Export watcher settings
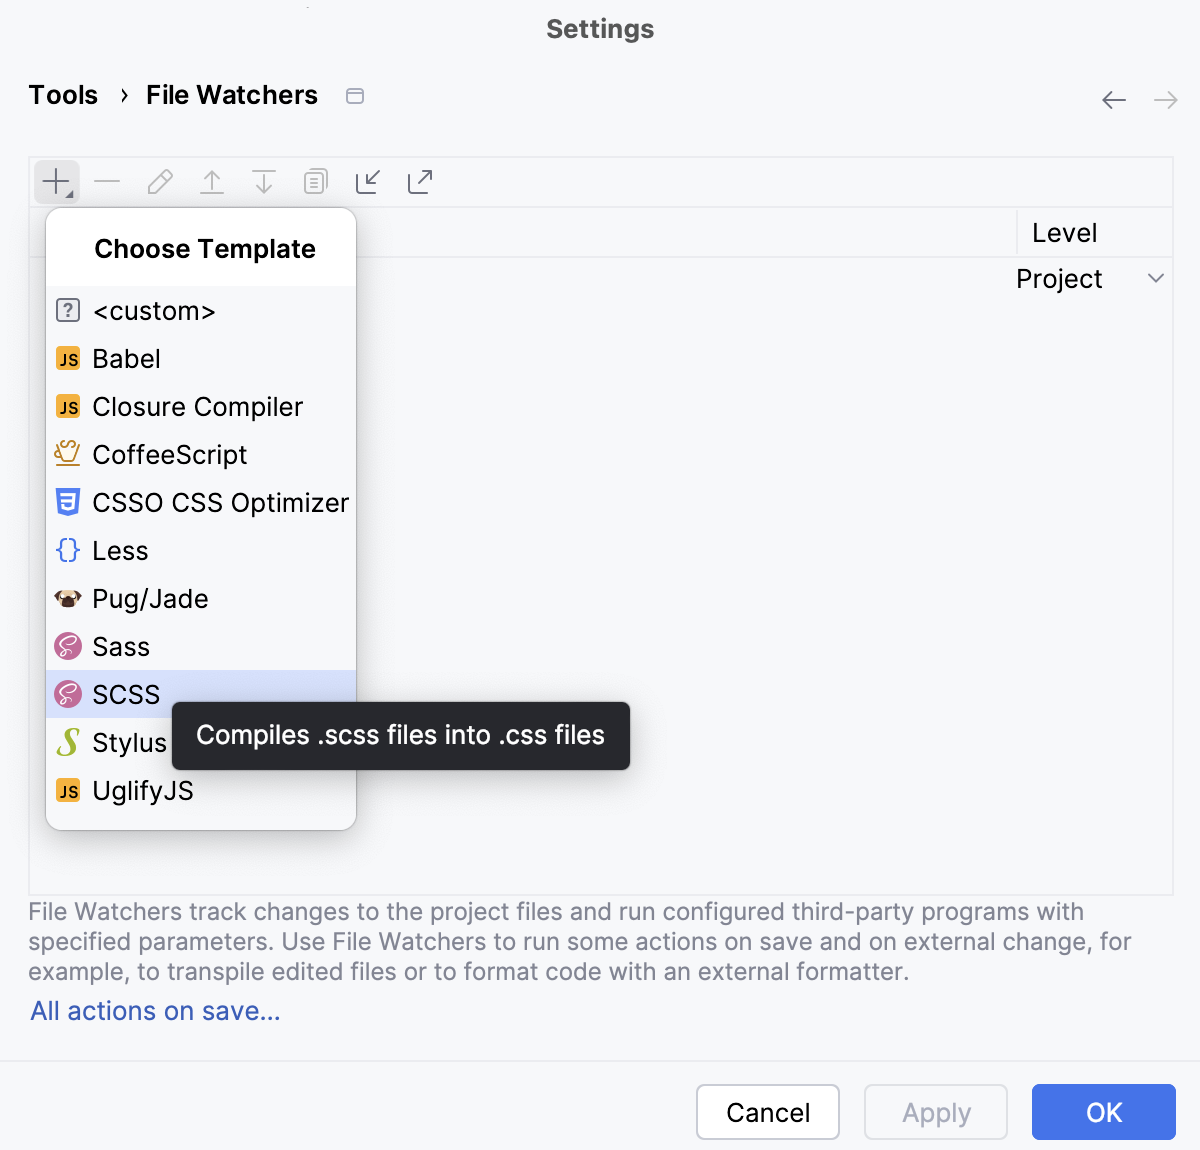The width and height of the screenshot is (1200, 1150). coord(419,181)
